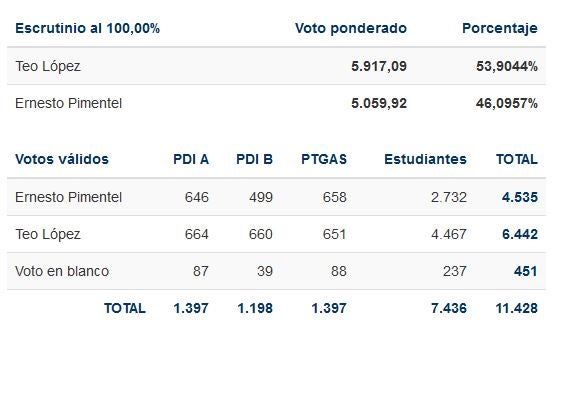Screen dimensions: 564x399
Task: Select the percentage 46,0957%
Action: click(507, 103)
